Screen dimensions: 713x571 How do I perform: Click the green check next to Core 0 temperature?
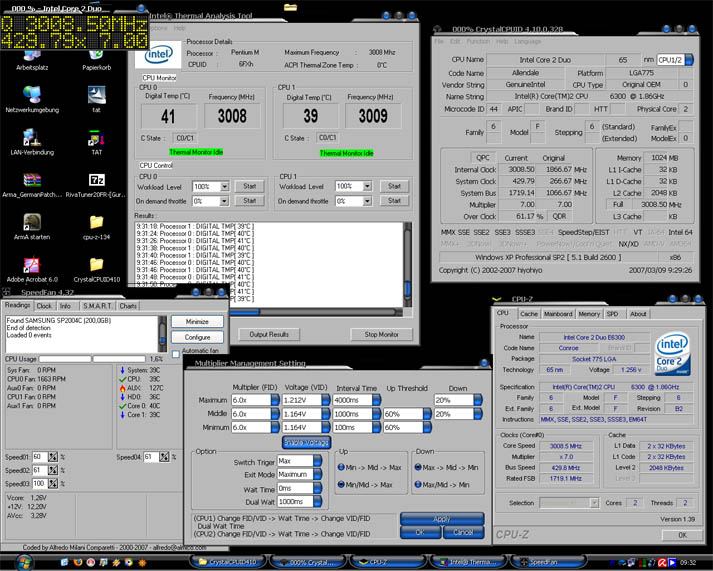tap(122, 406)
